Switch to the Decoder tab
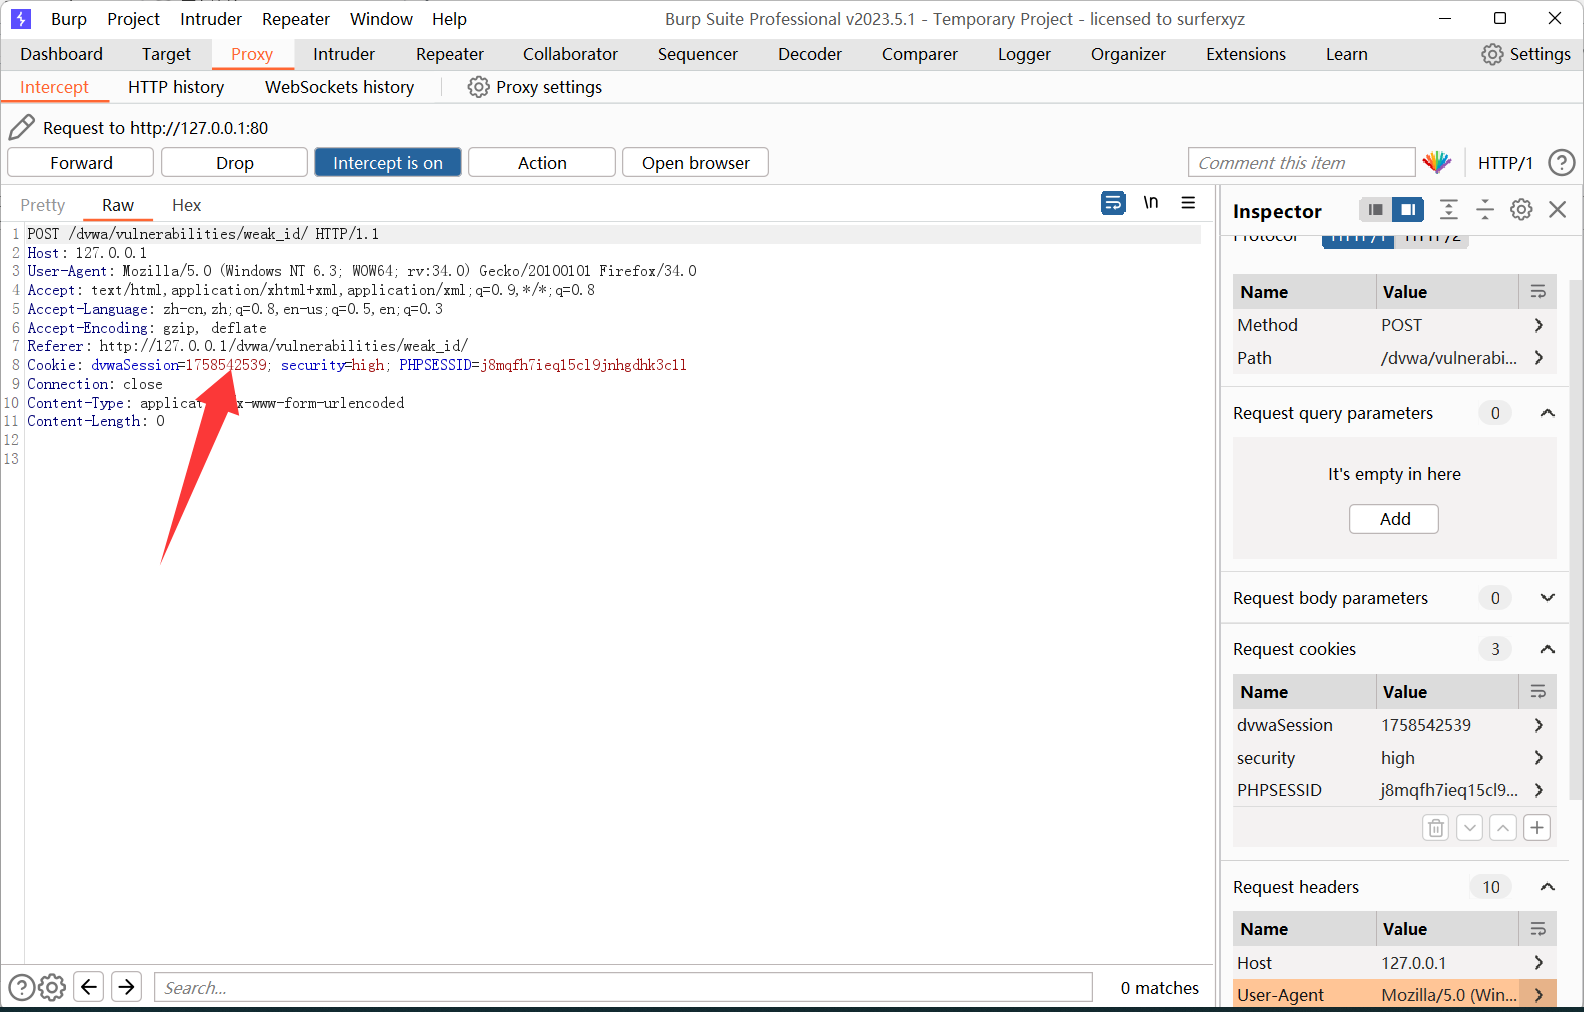 (810, 54)
